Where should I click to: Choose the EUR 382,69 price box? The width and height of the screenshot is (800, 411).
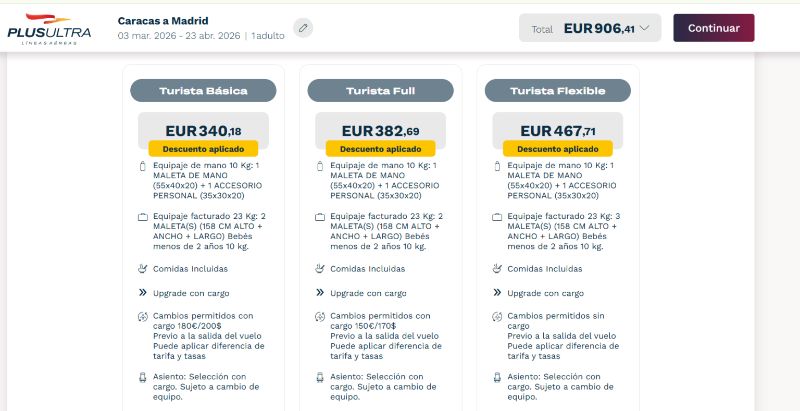point(380,130)
